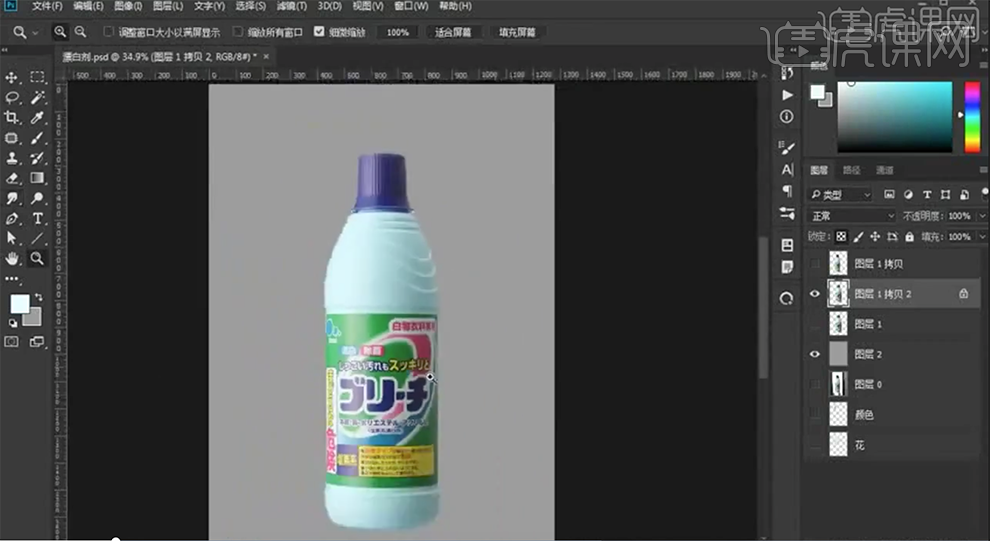Select the Pen tool
Viewport: 990px width, 541px height.
13,218
